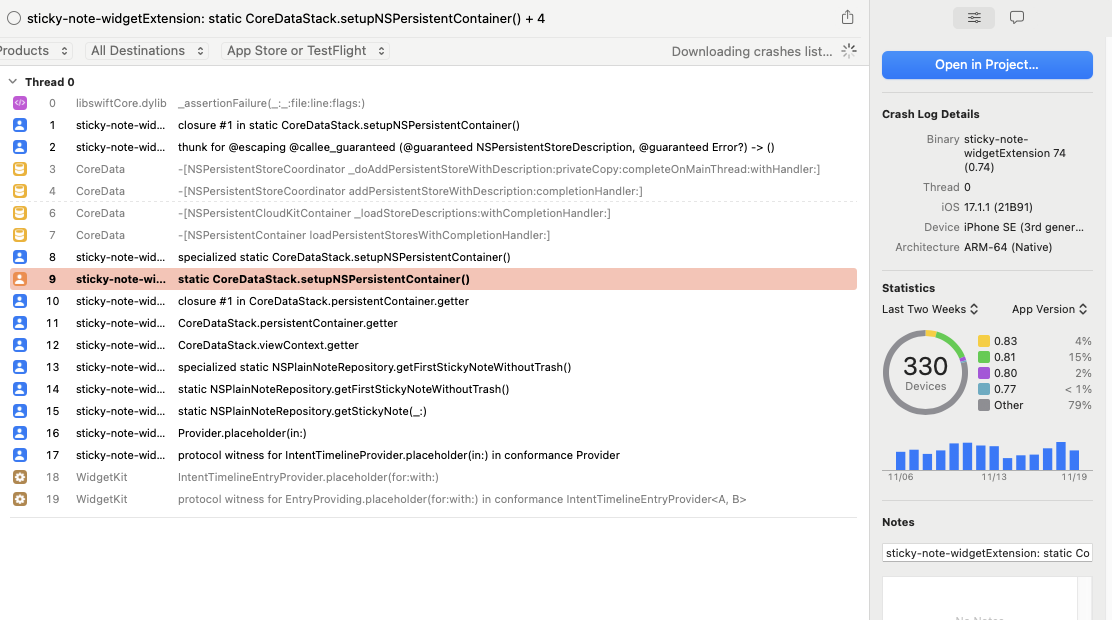The image size is (1112, 620).
Task: Select addPersistentStoreWithDescription:completionHandler frame
Action: pyautogui.click(x=410, y=191)
